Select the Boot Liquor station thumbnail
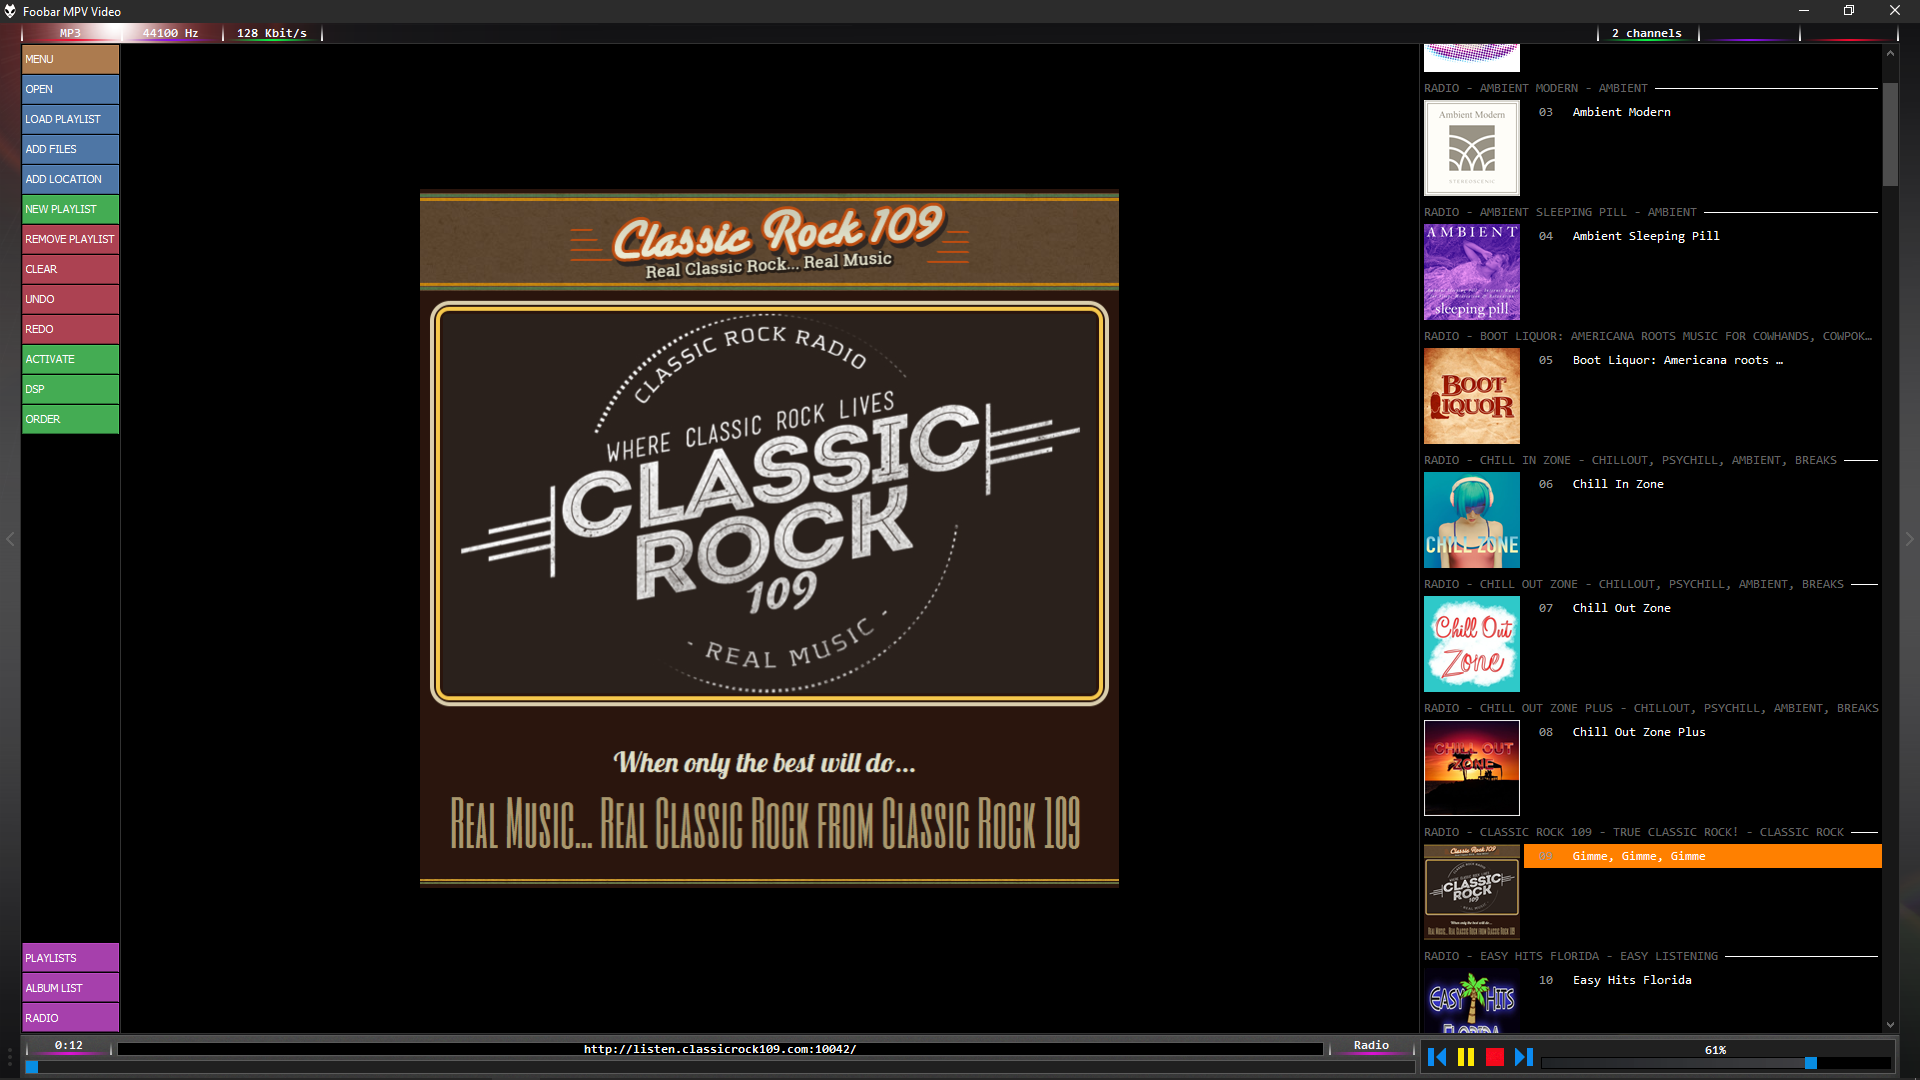Screen dimensions: 1920x1080 pos(1471,396)
